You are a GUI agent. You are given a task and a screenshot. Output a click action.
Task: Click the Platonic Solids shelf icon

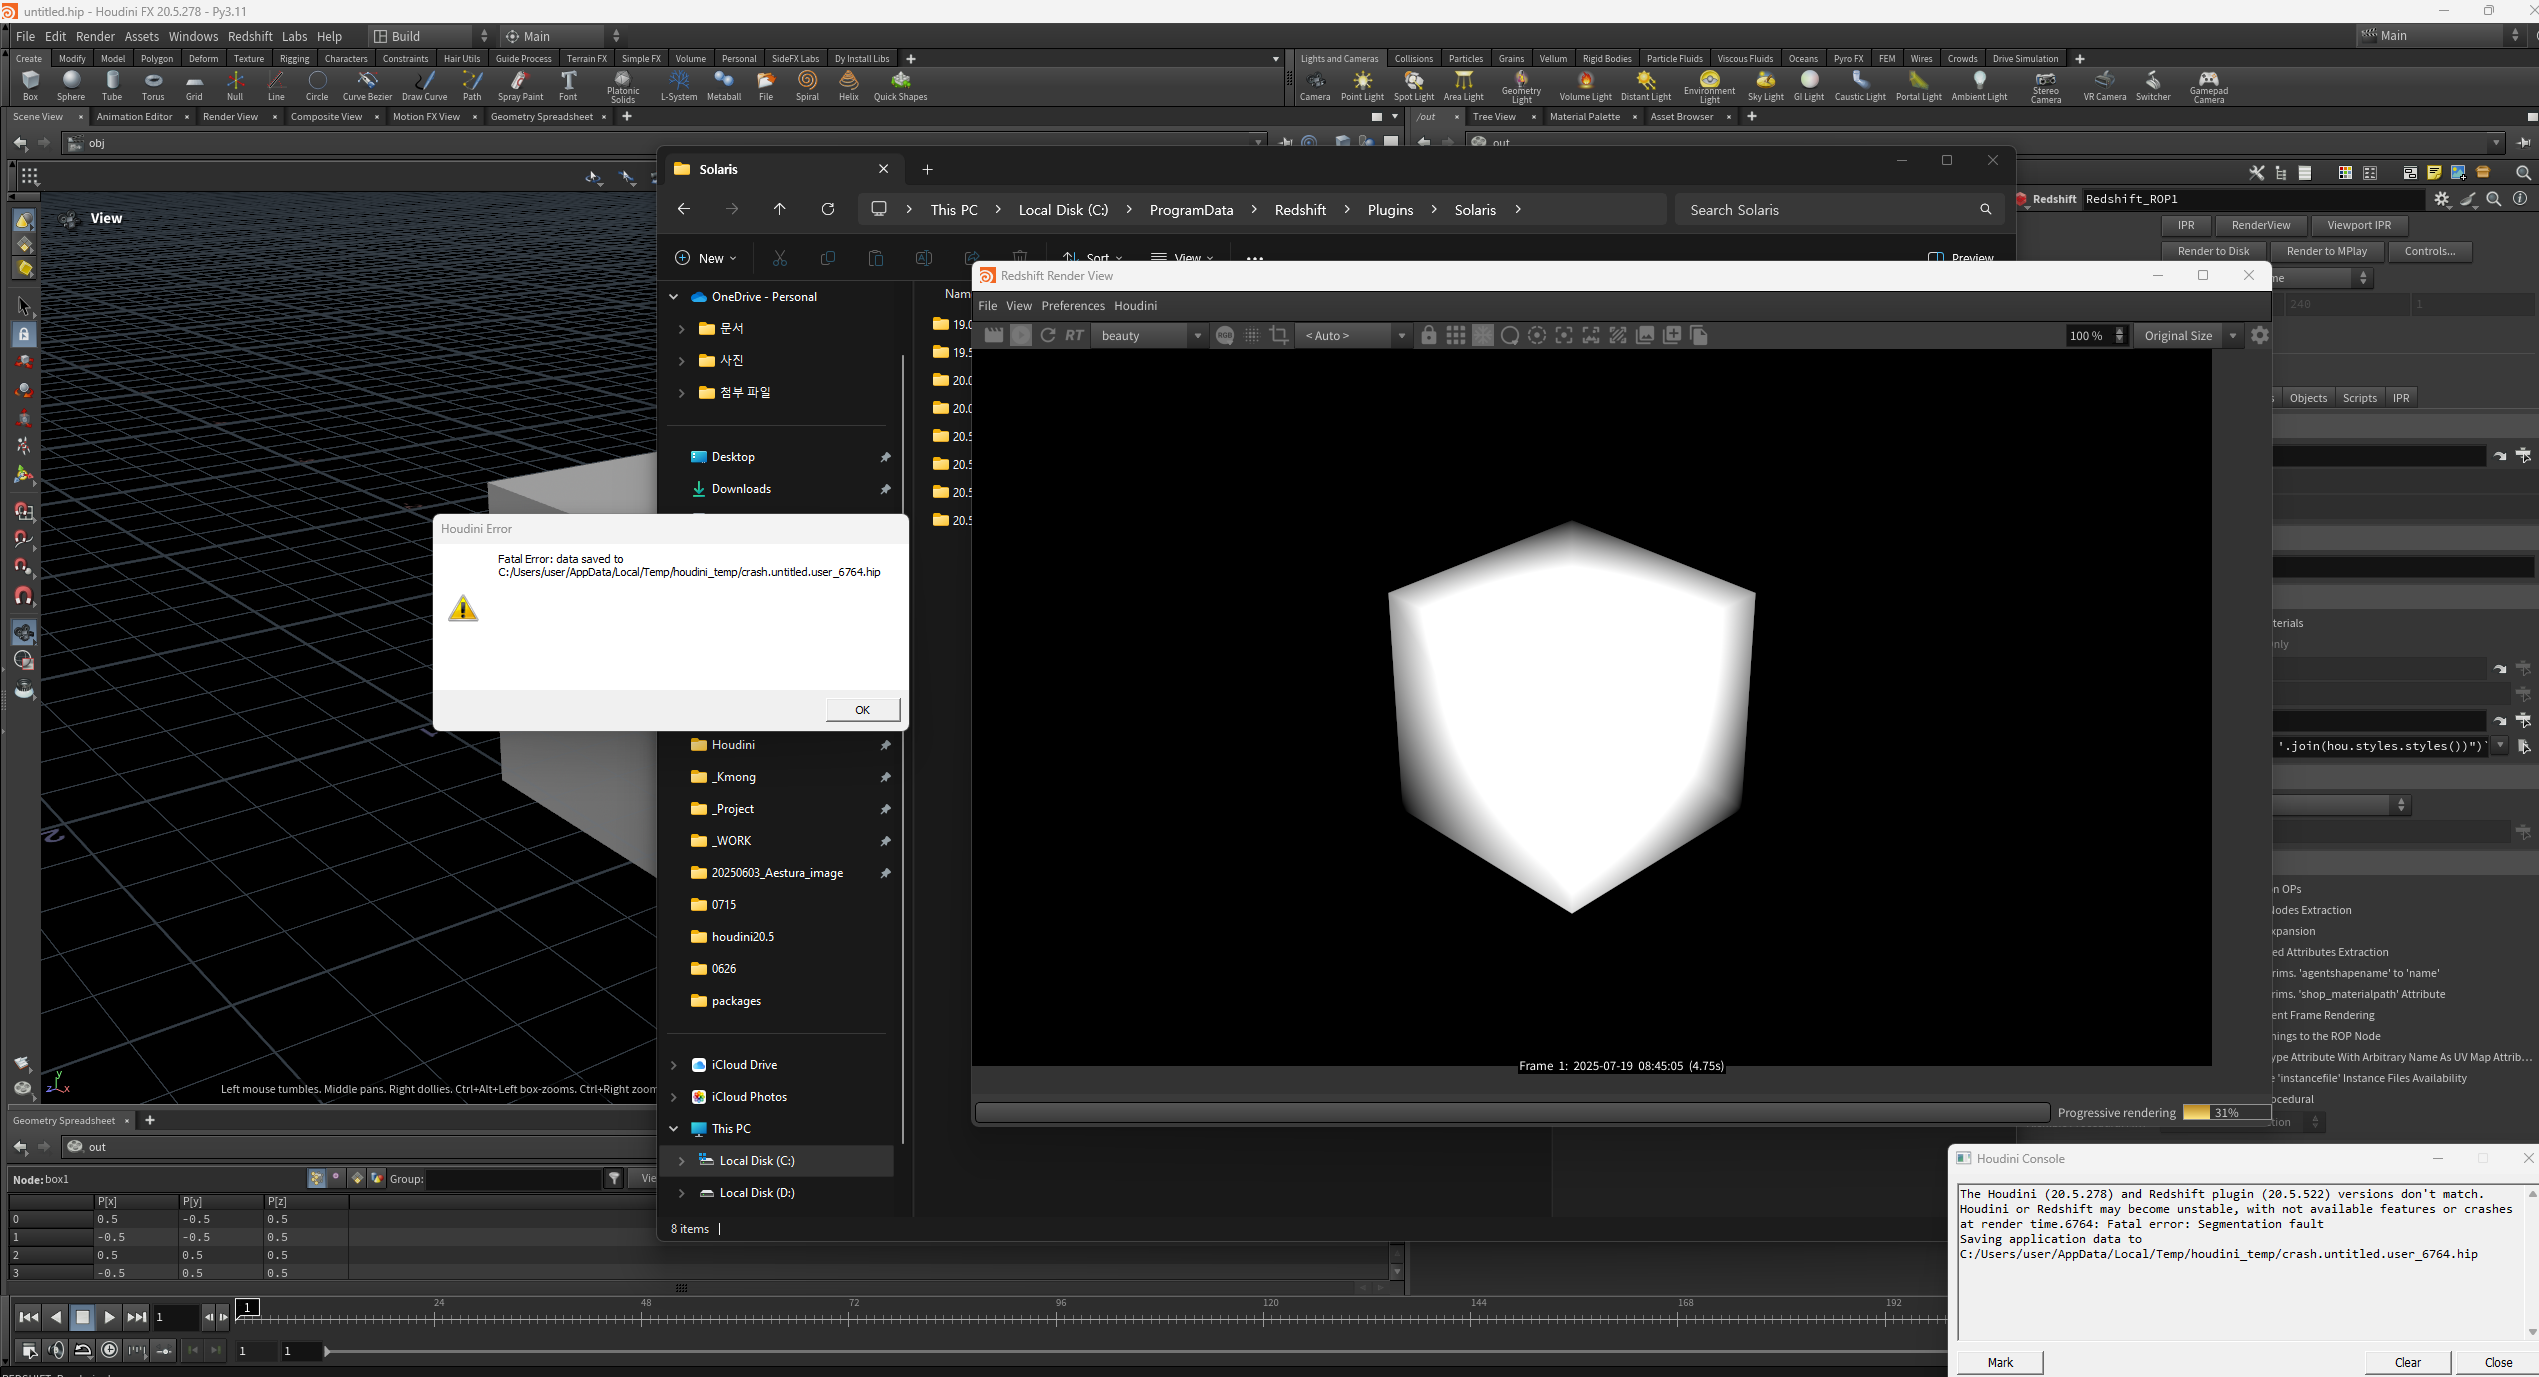[x=622, y=86]
